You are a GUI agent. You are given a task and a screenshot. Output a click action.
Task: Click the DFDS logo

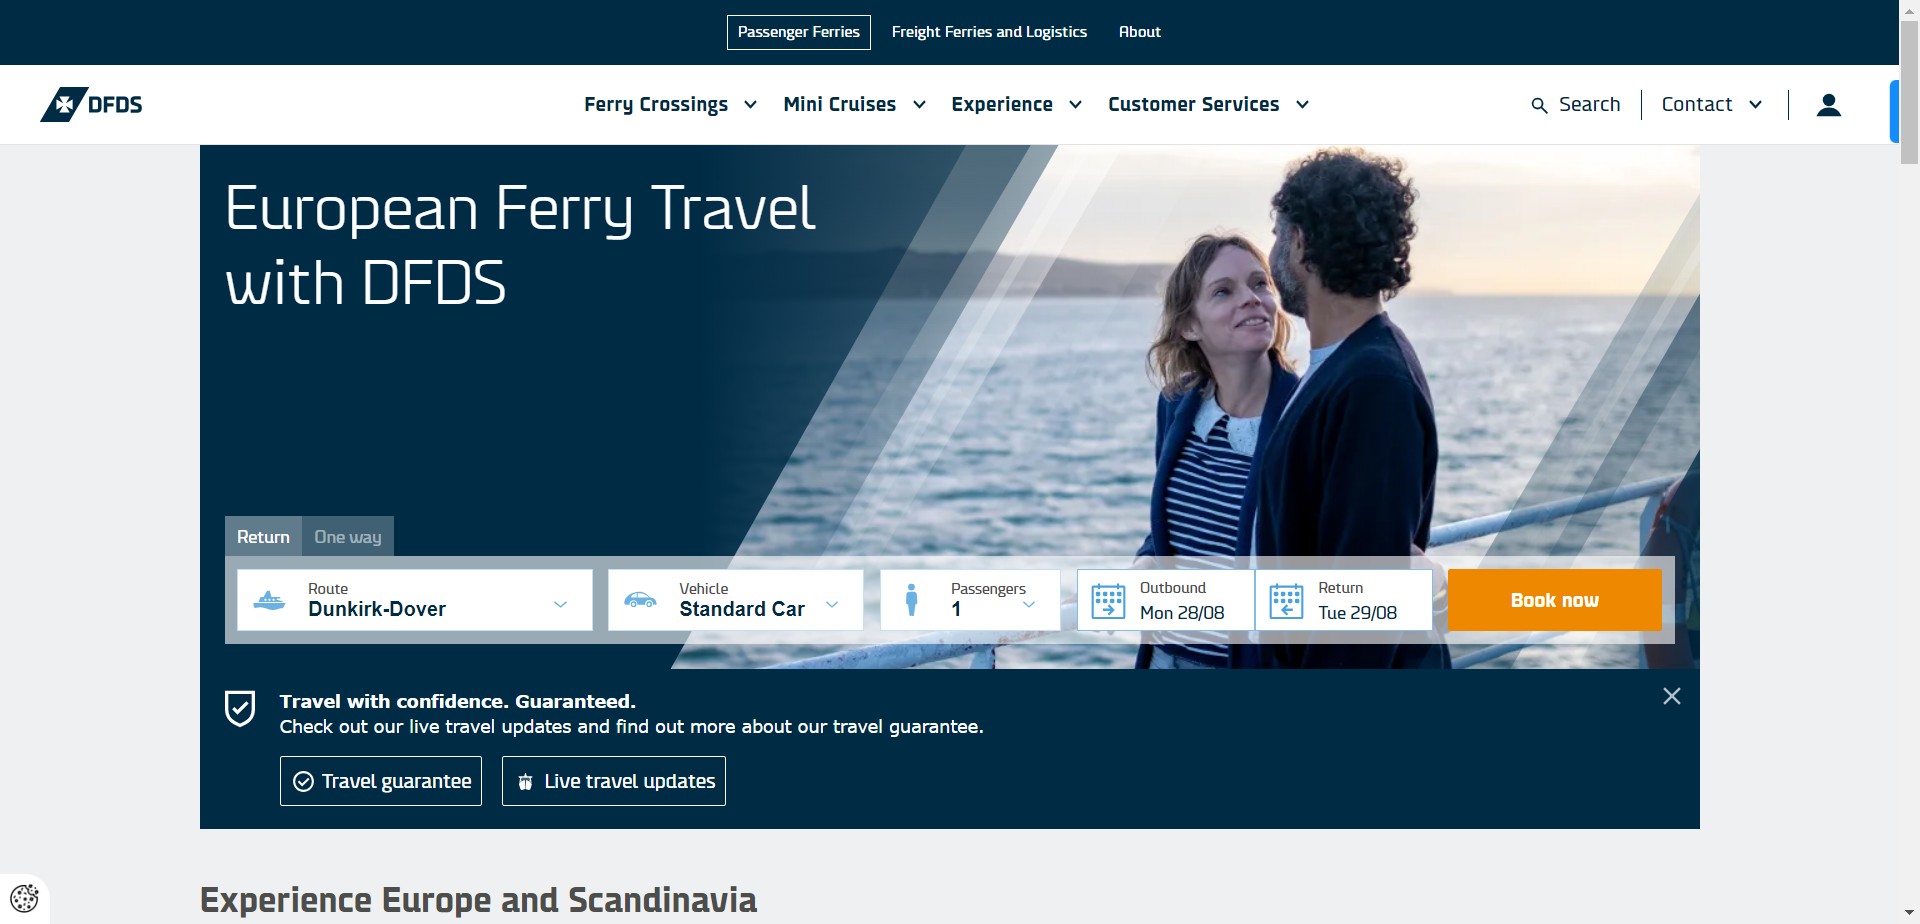coord(91,104)
